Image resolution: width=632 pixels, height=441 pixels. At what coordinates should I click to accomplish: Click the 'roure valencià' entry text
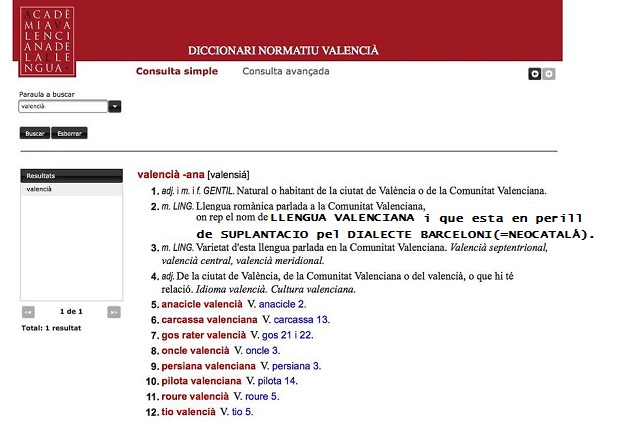tap(195, 397)
